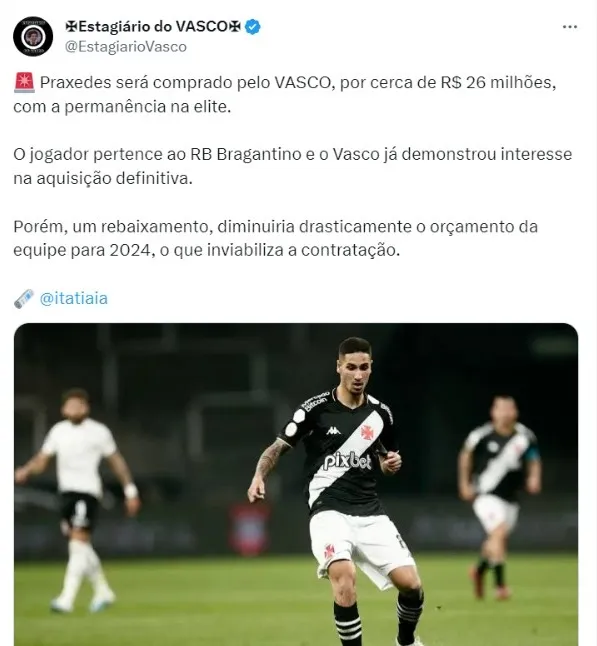Click the red siren emoji

pyautogui.click(x=24, y=82)
